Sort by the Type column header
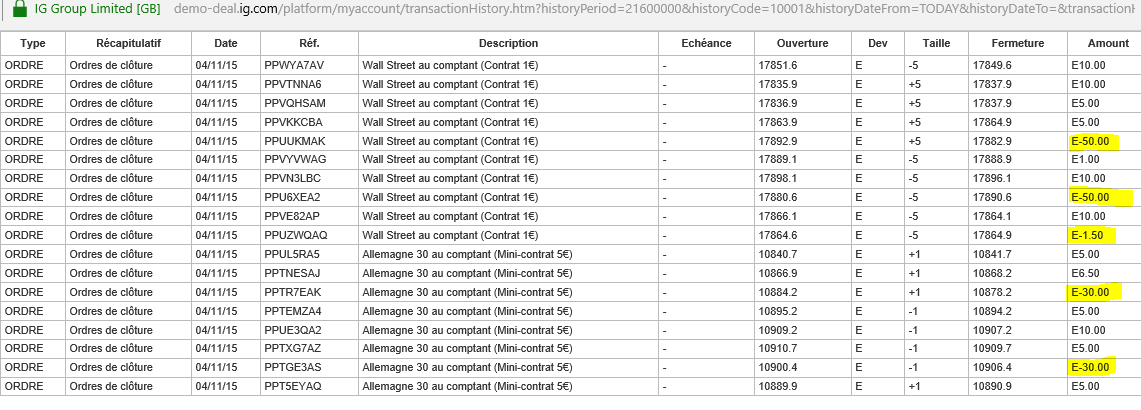The height and width of the screenshot is (410, 1141). click(x=33, y=44)
